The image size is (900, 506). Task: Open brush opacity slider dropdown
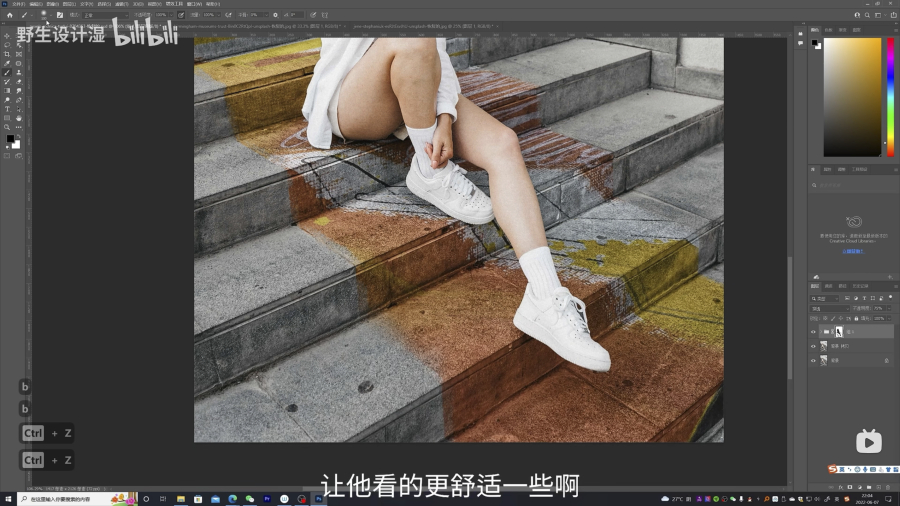[172, 15]
